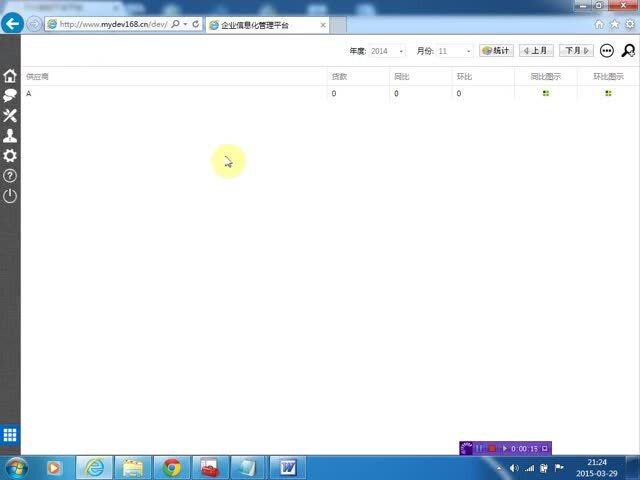Open the app grid menu icon

[10, 435]
